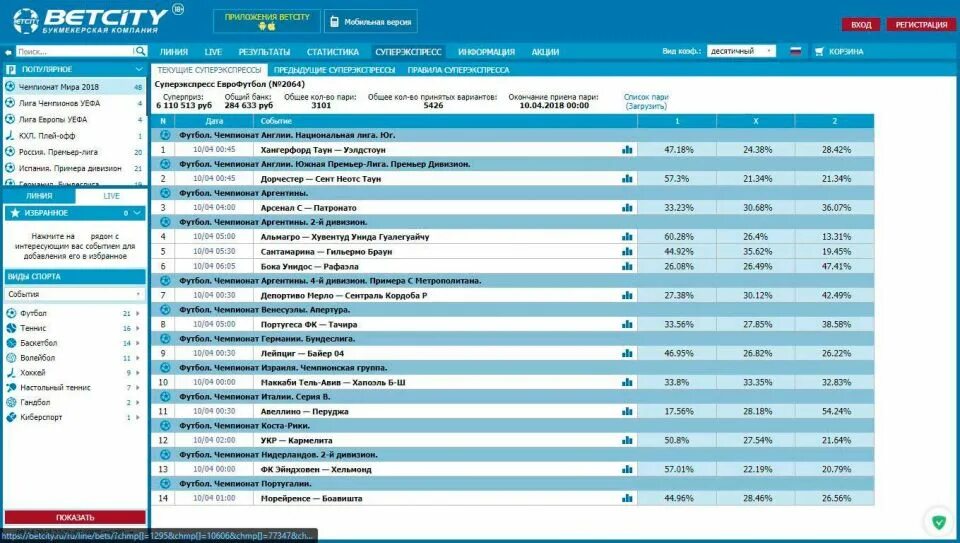Open the Приложения BetCity button

point(267,21)
